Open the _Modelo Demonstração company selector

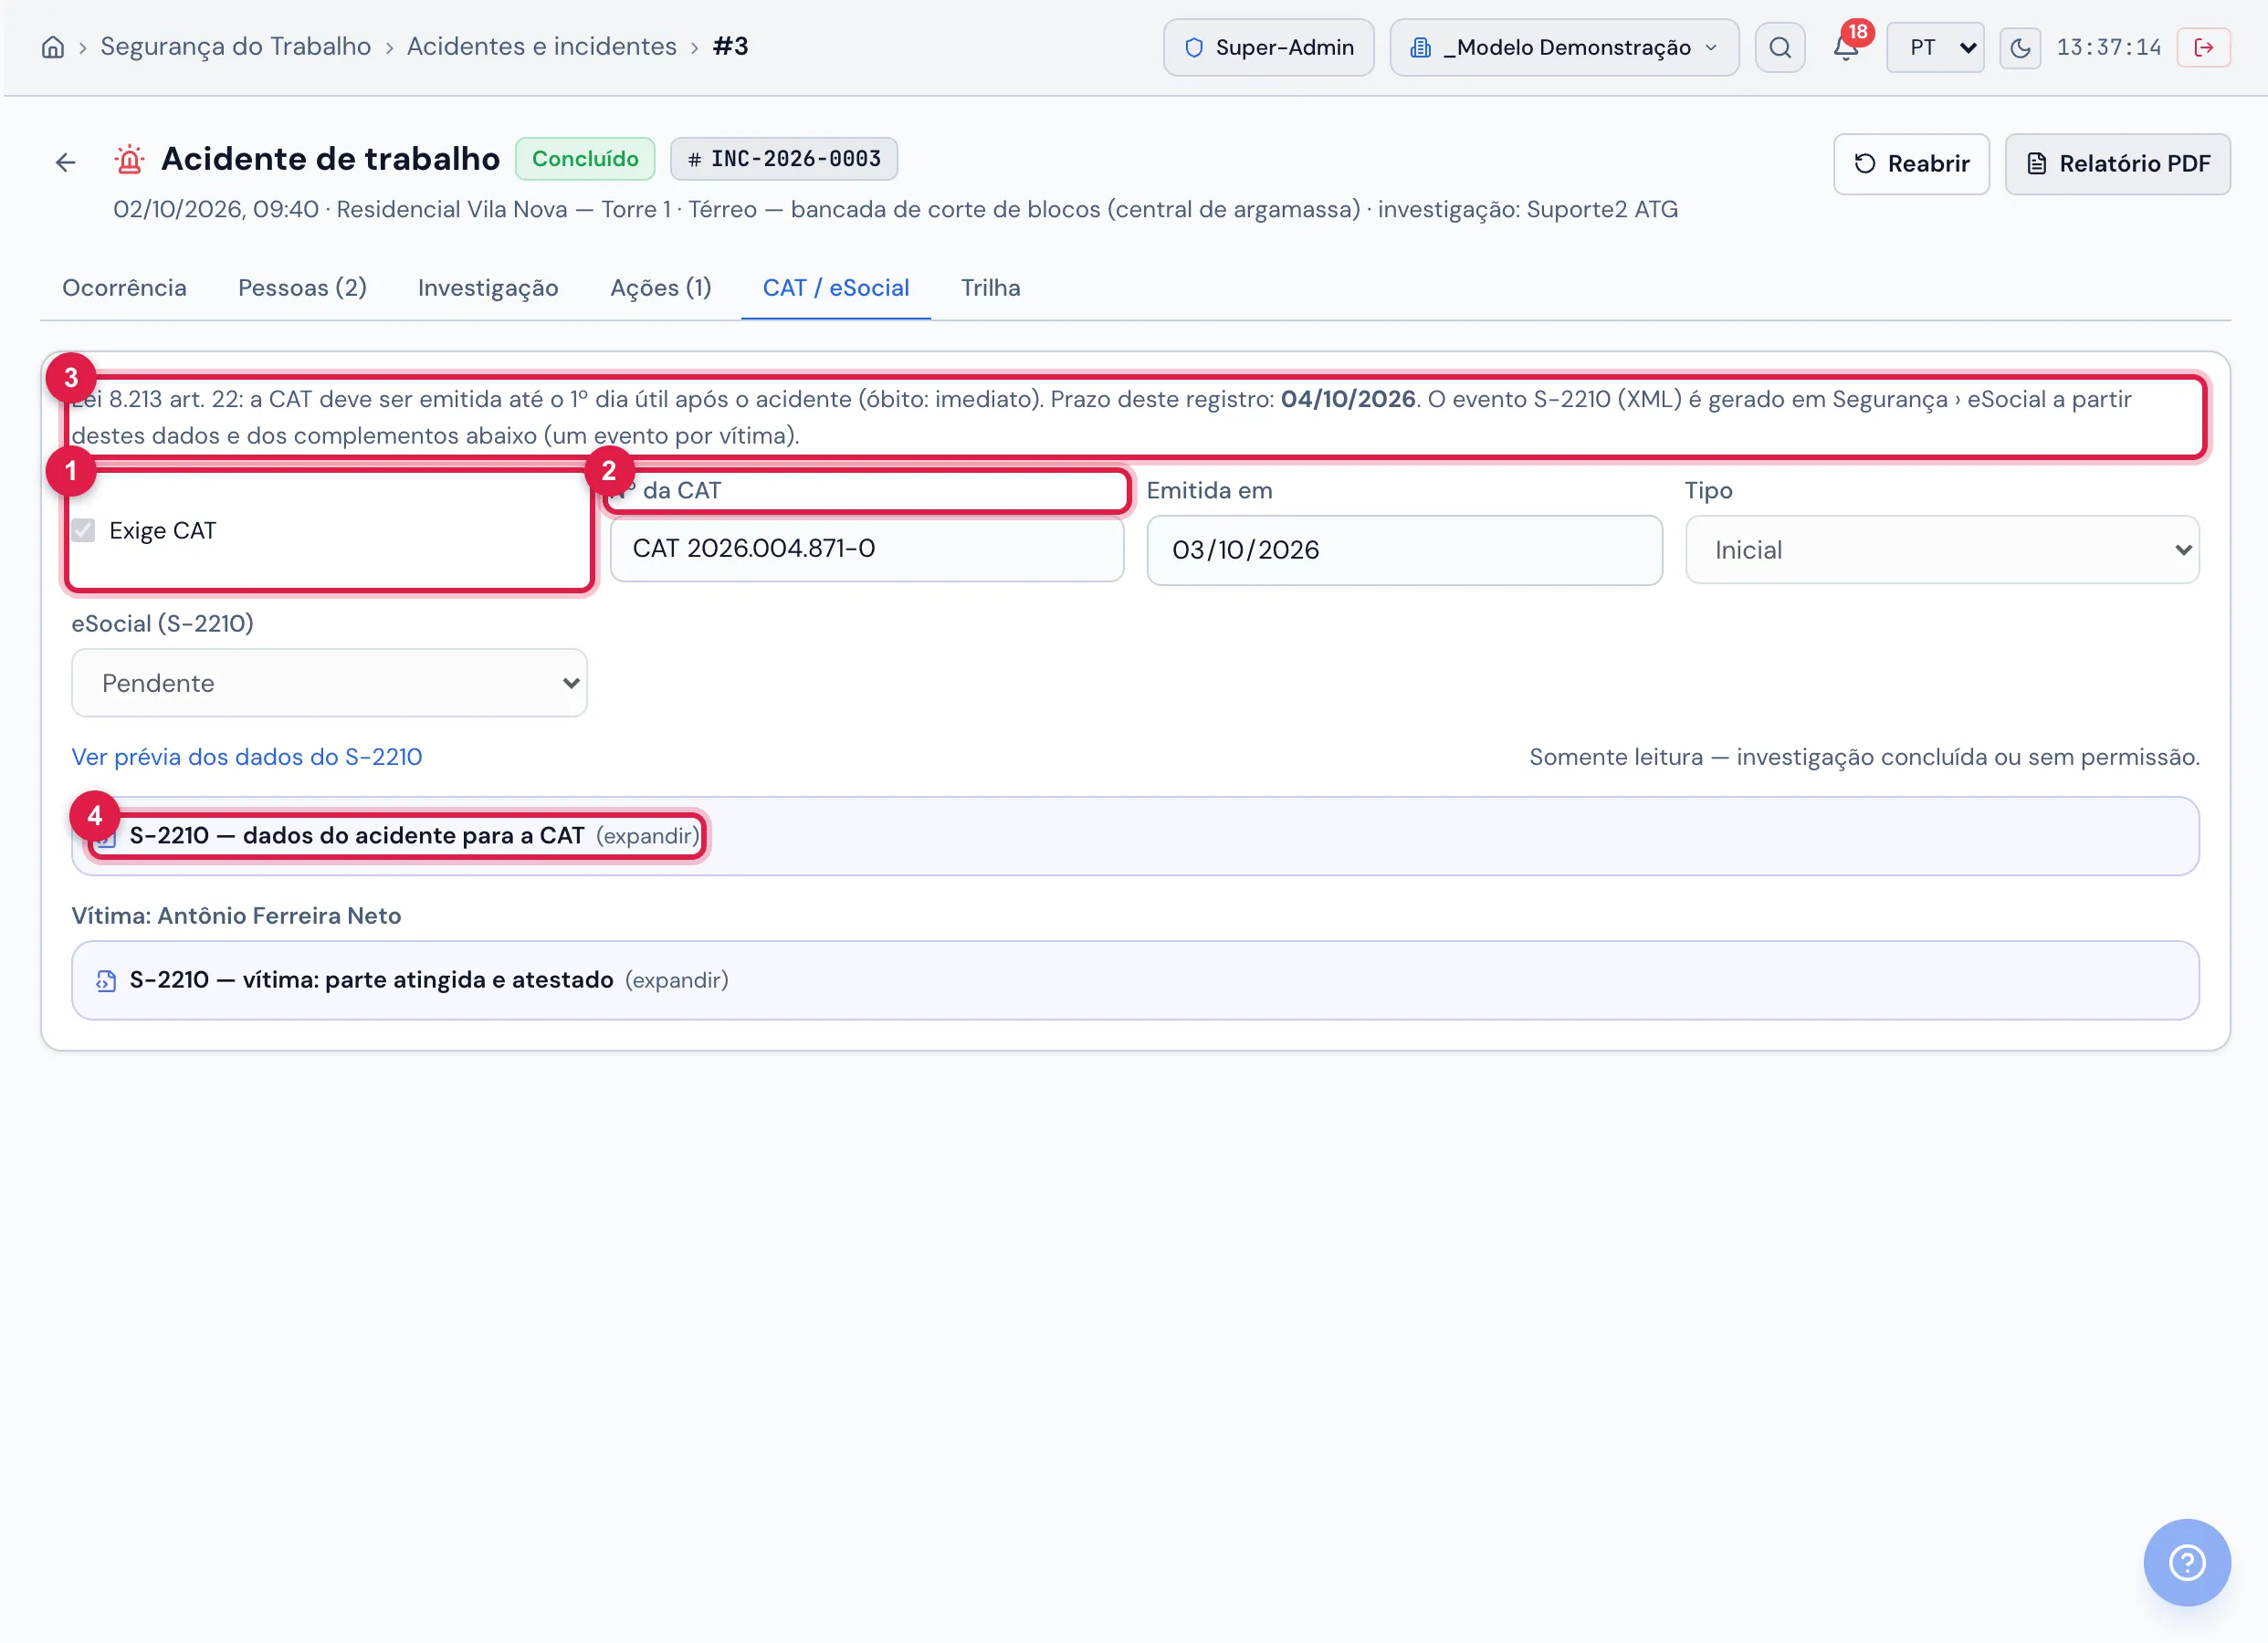1564,47
